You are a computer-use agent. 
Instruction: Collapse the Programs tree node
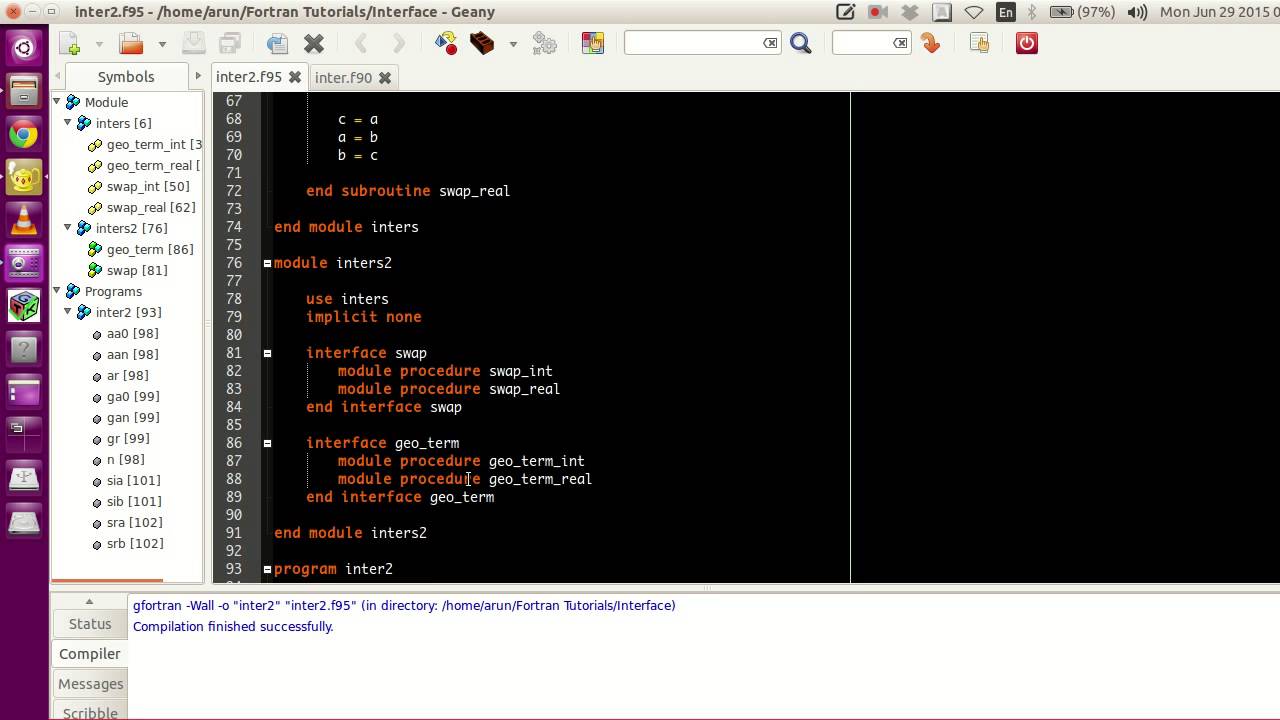tap(58, 291)
